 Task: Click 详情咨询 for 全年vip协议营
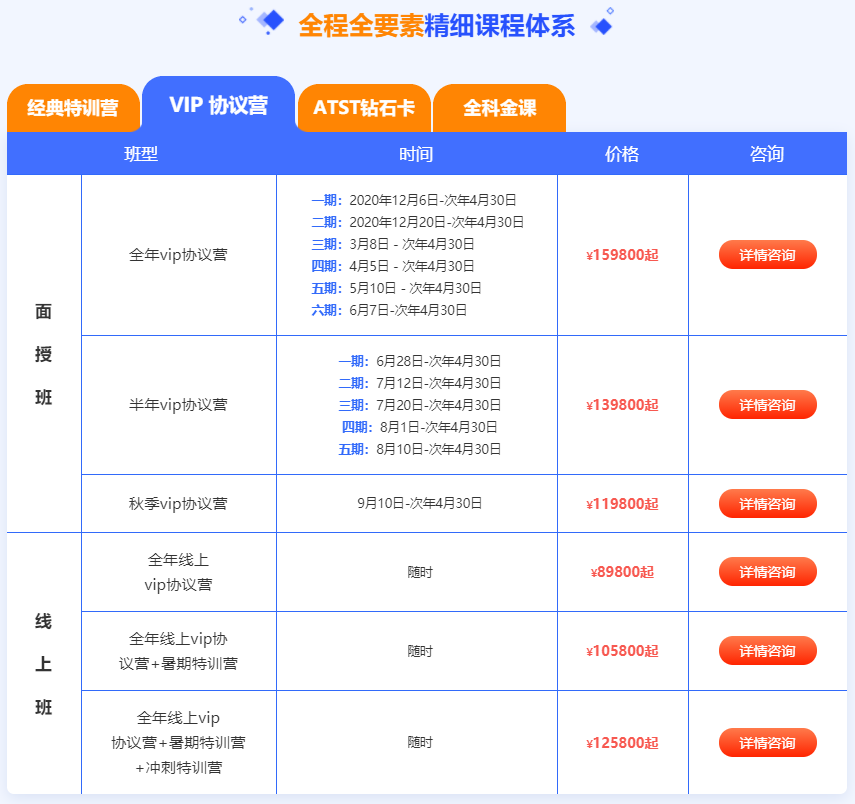click(x=767, y=255)
